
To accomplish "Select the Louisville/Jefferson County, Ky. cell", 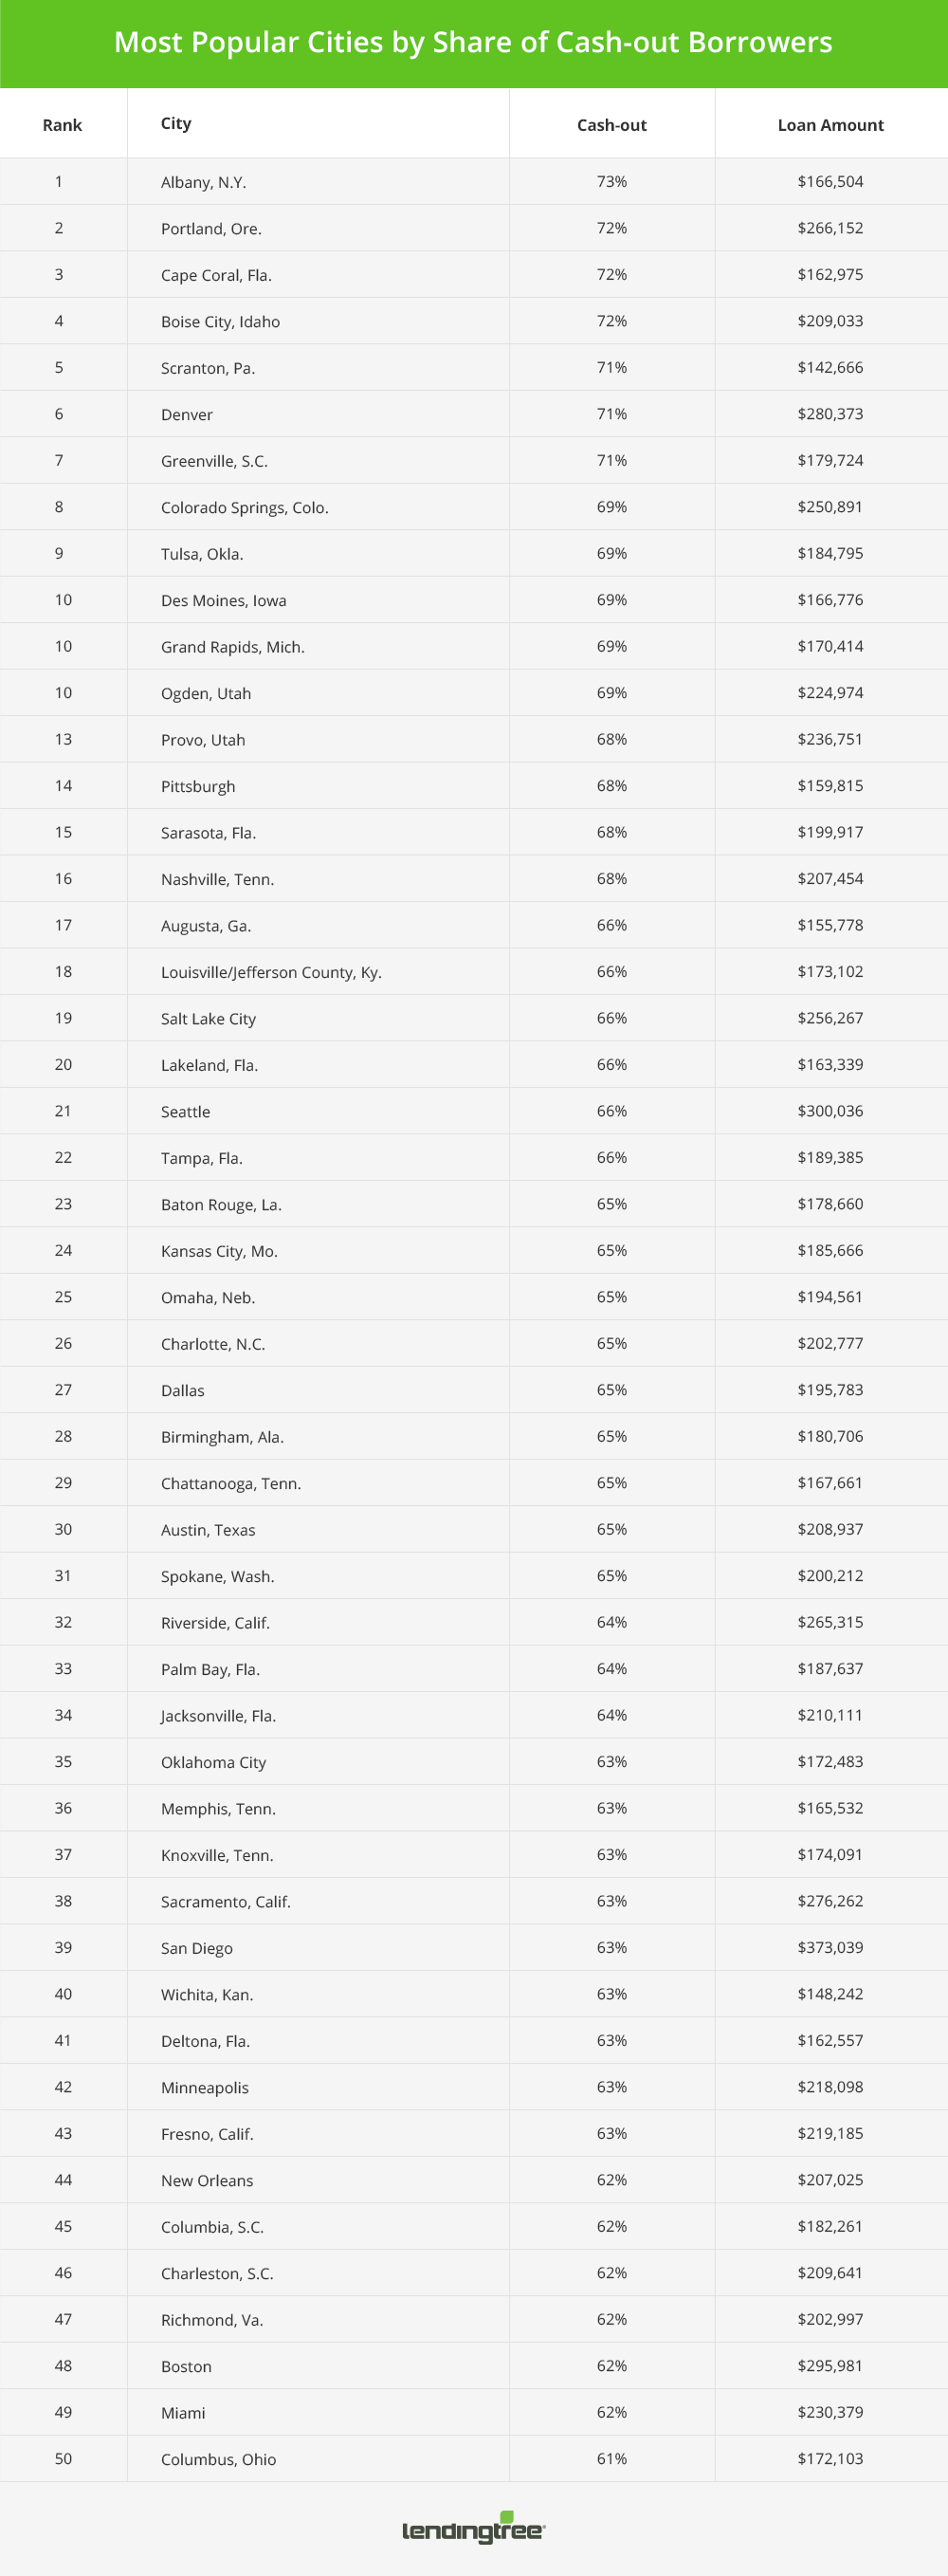I will (x=271, y=972).
